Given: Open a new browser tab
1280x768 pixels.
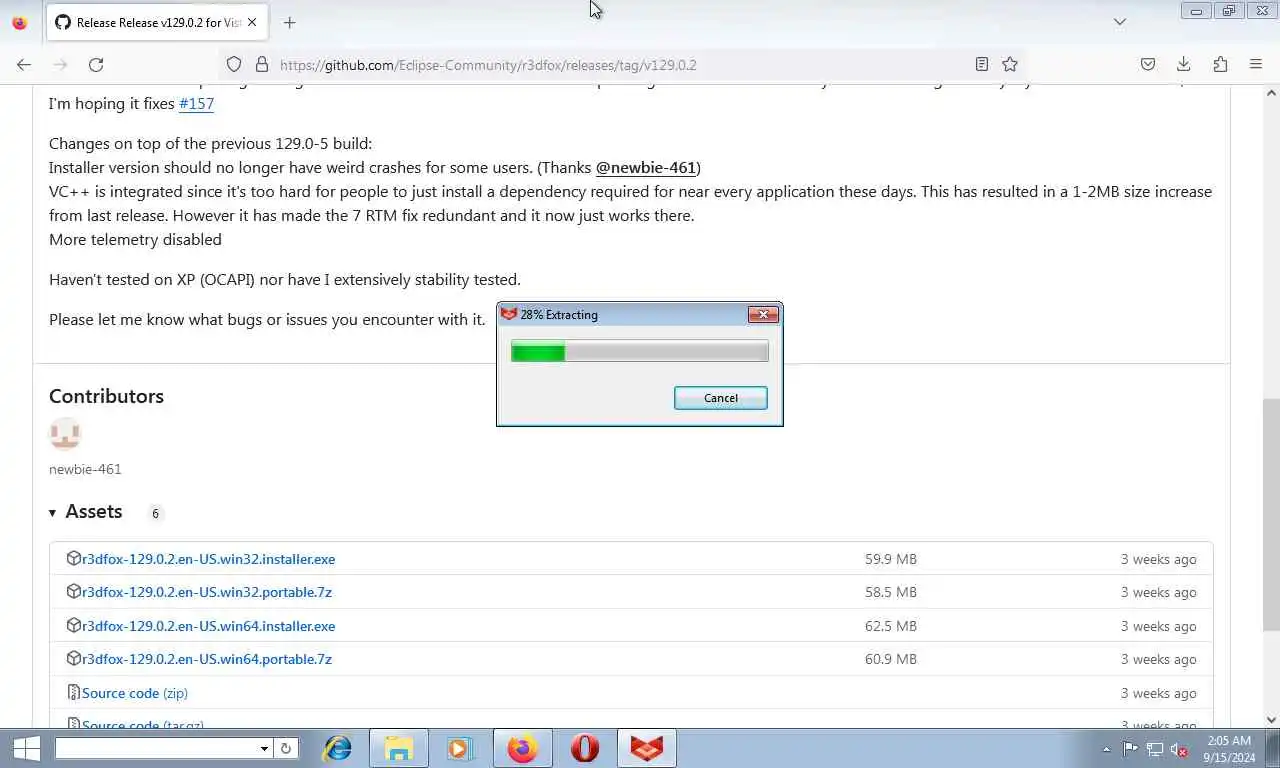Looking at the screenshot, I should (x=289, y=22).
